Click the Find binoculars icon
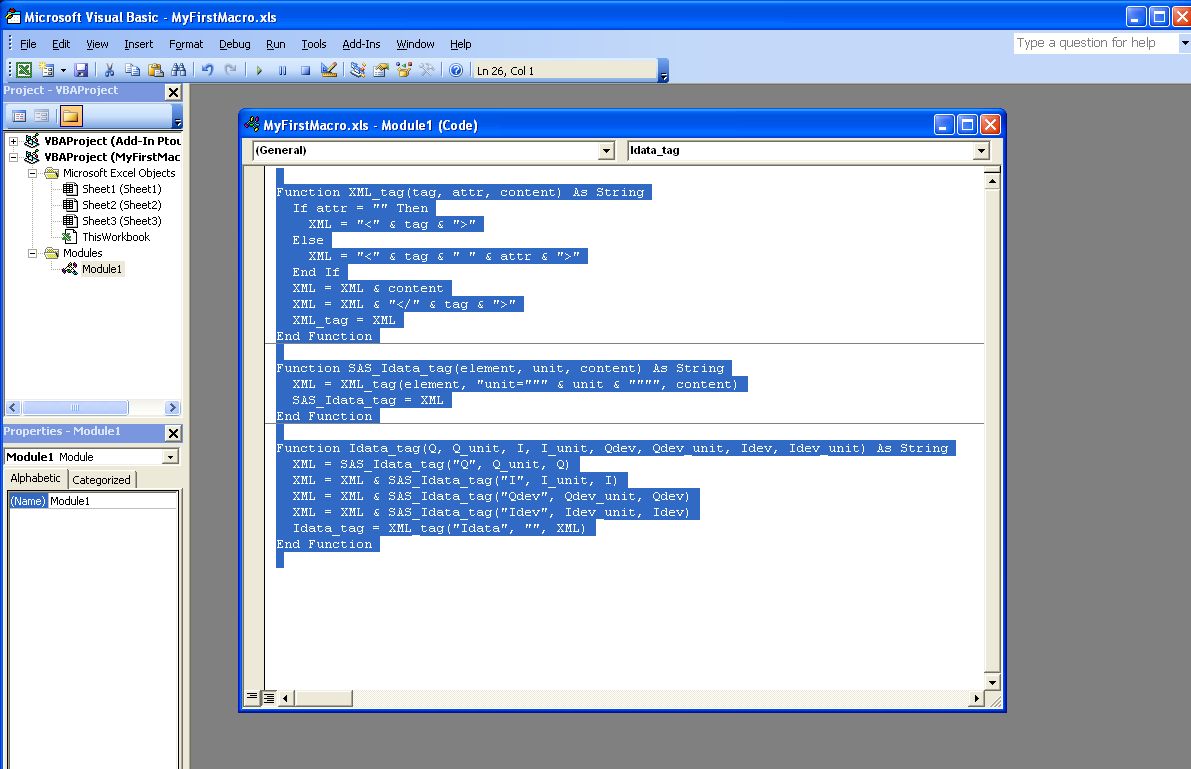Image resolution: width=1191 pixels, height=769 pixels. click(178, 70)
